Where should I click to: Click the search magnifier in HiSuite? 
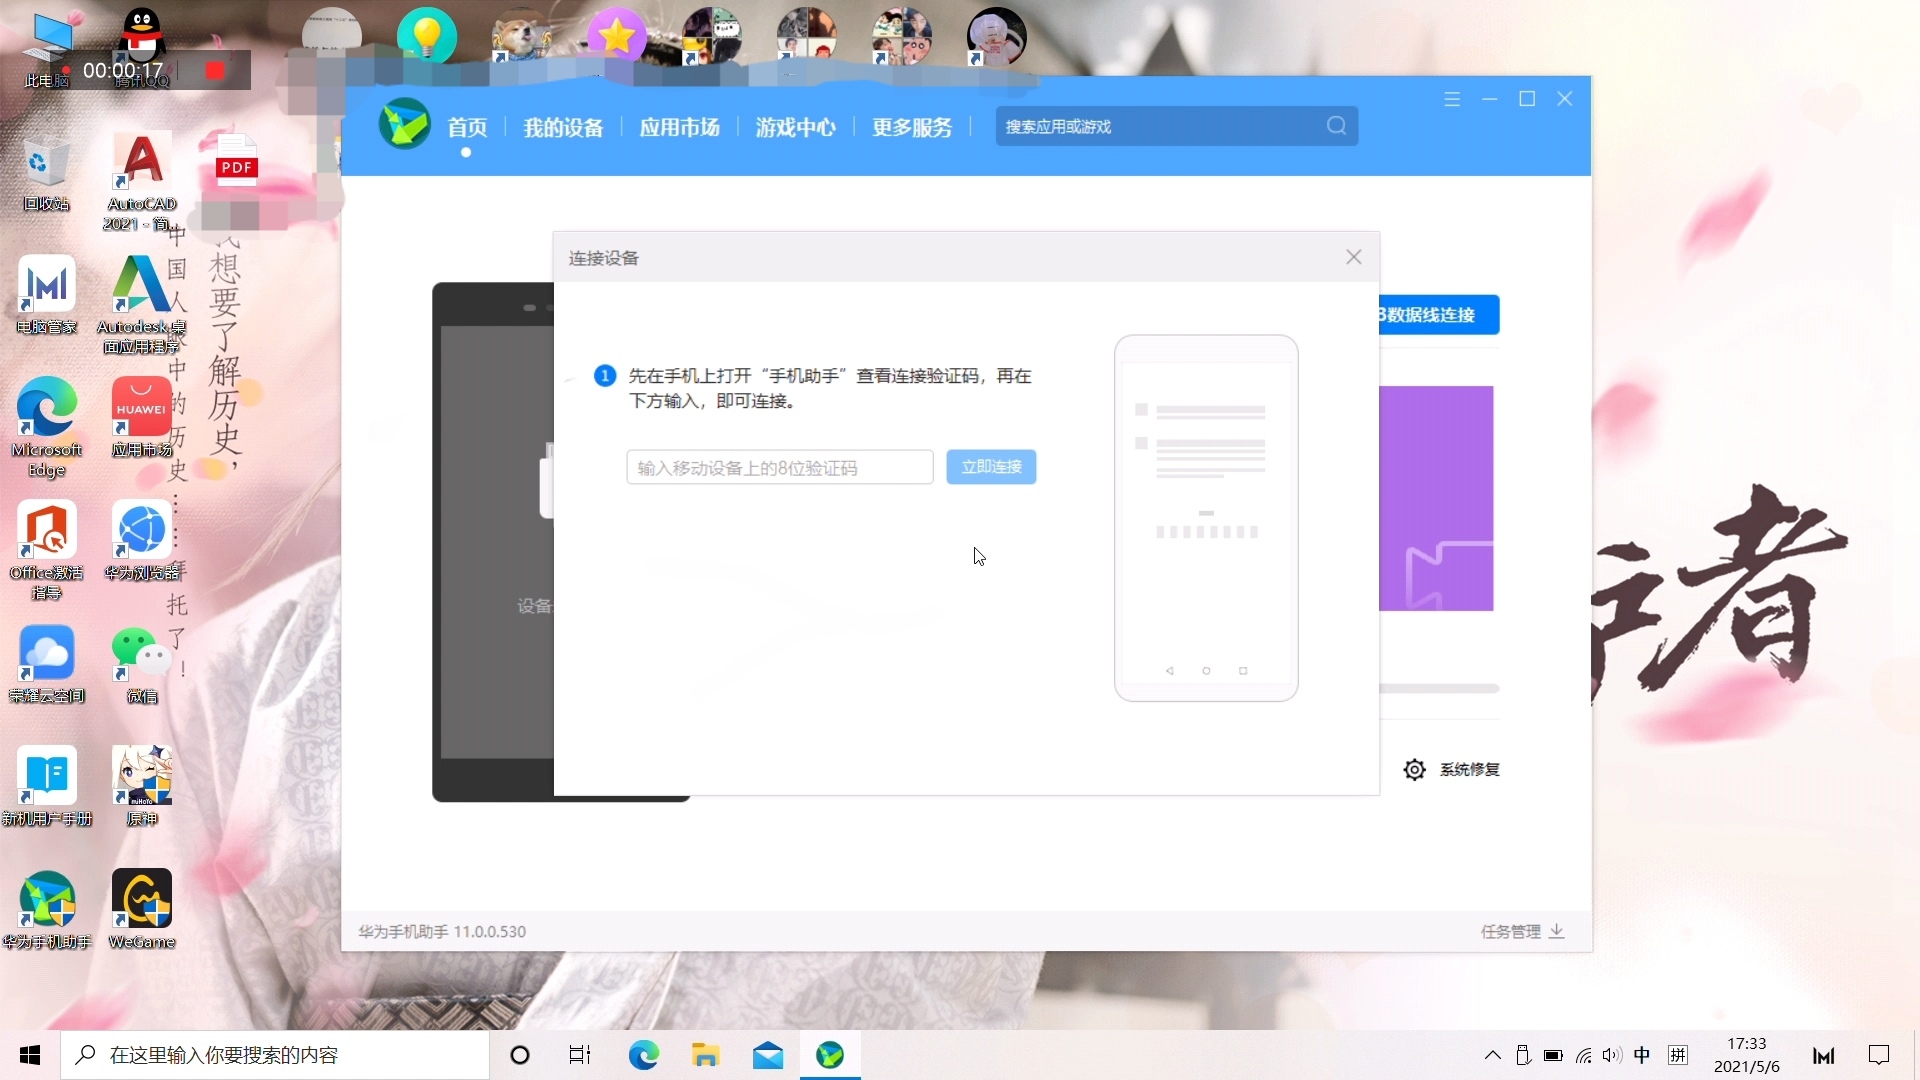click(x=1337, y=126)
